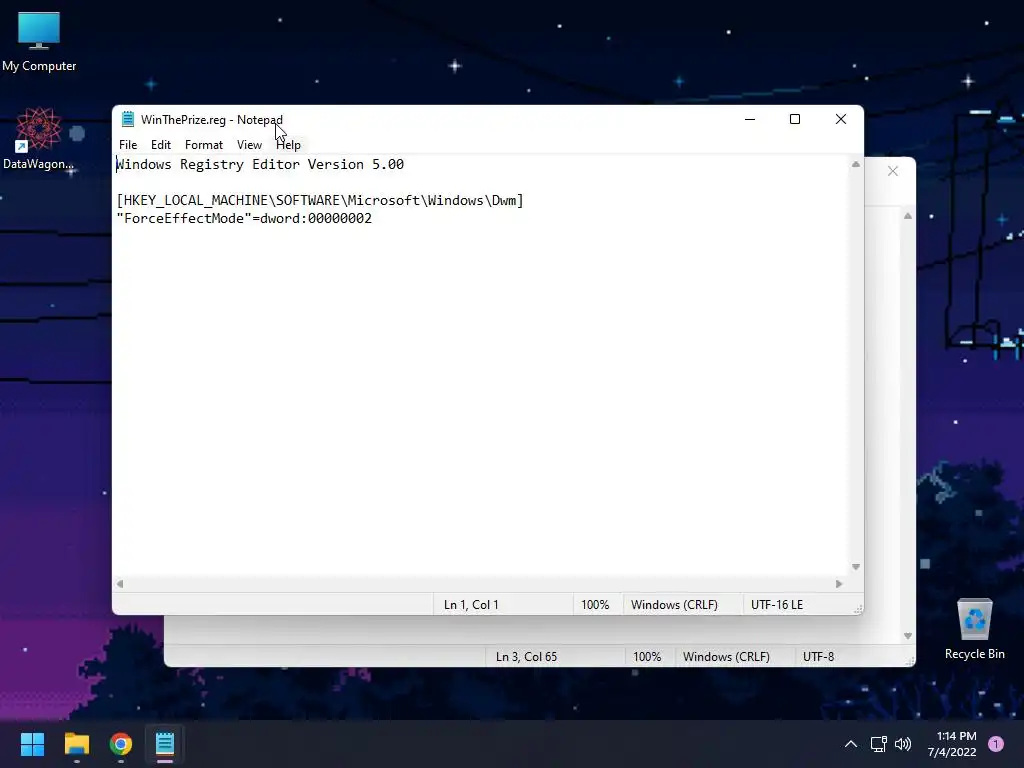Launch Google Chrome from taskbar

121,744
